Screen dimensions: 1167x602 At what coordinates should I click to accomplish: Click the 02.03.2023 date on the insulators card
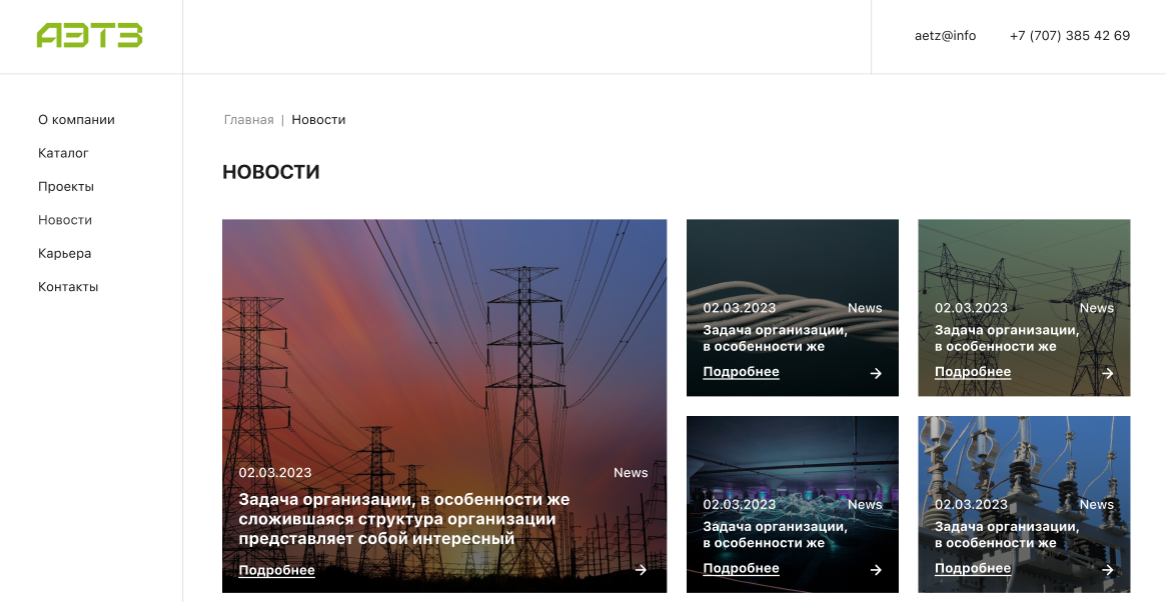(971, 505)
